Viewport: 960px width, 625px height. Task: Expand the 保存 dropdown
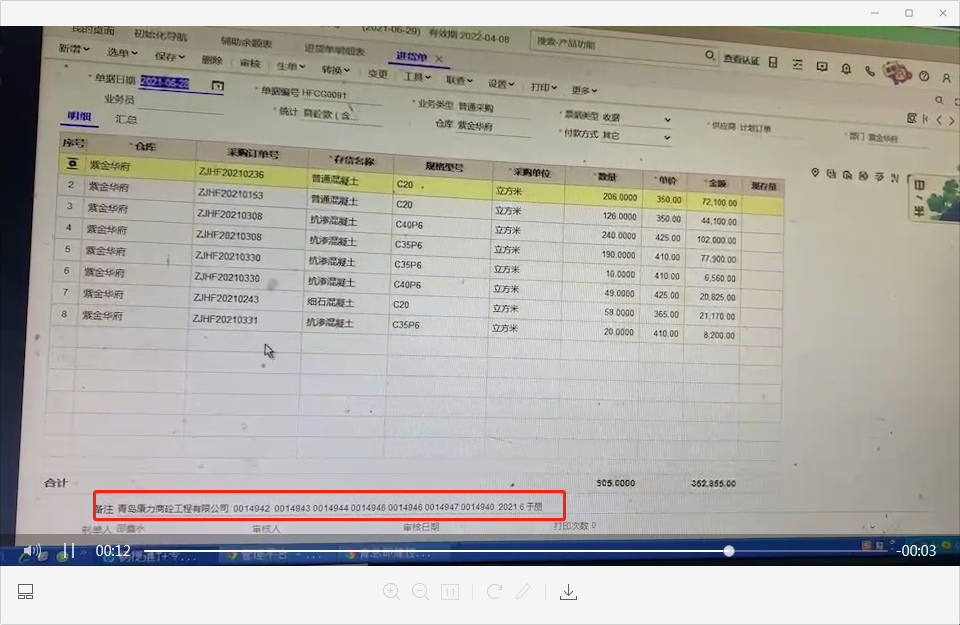pos(170,56)
